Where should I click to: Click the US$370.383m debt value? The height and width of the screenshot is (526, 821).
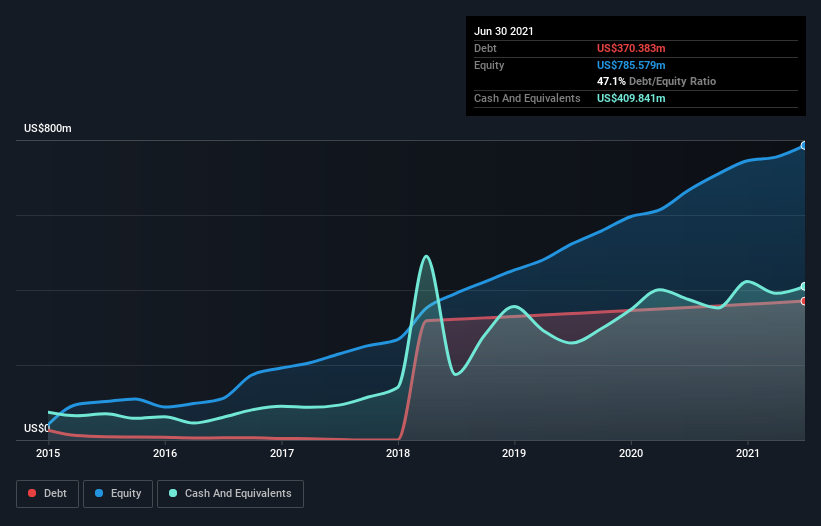[631, 48]
